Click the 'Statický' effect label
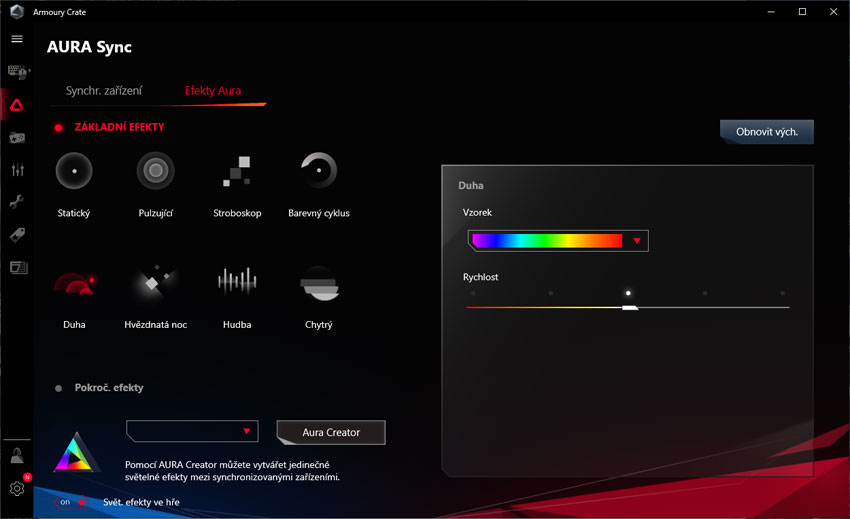This screenshot has height=519, width=850. (74, 213)
